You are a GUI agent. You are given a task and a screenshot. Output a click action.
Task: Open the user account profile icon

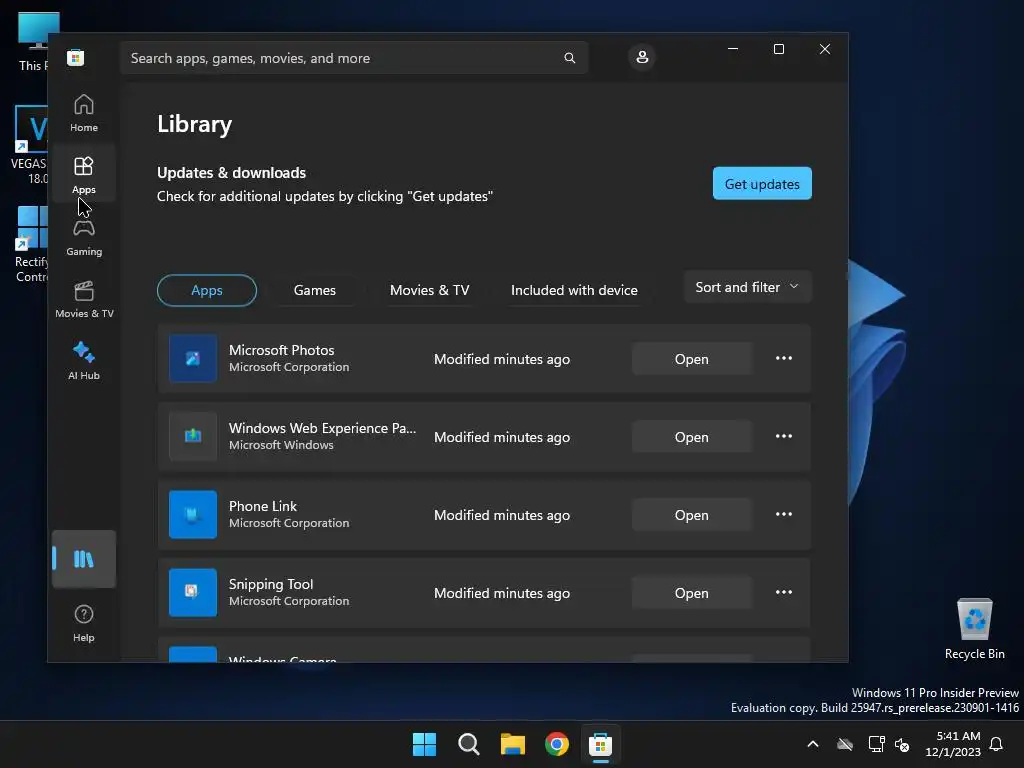pyautogui.click(x=642, y=57)
